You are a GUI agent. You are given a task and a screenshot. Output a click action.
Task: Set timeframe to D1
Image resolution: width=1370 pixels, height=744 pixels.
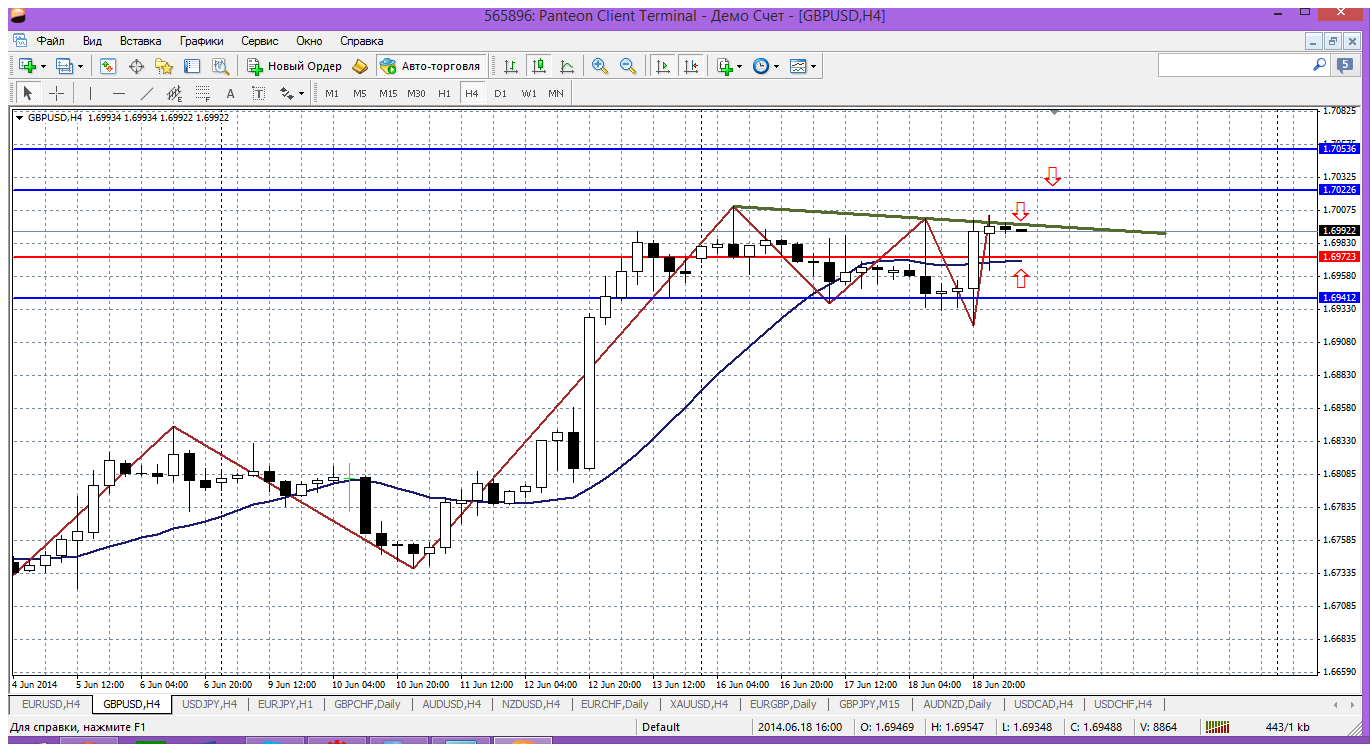[x=501, y=93]
